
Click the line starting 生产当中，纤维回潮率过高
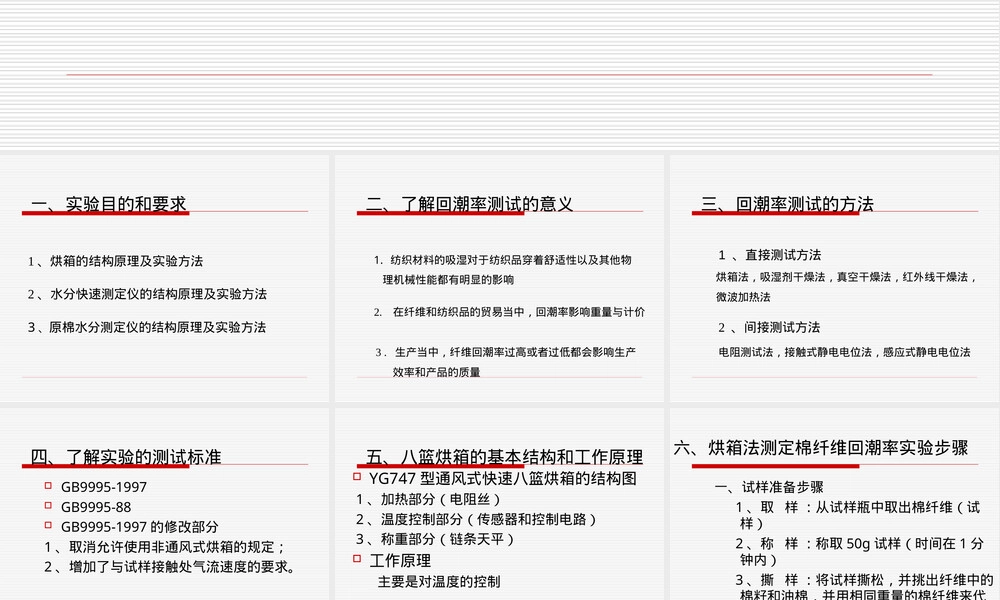coord(505,352)
